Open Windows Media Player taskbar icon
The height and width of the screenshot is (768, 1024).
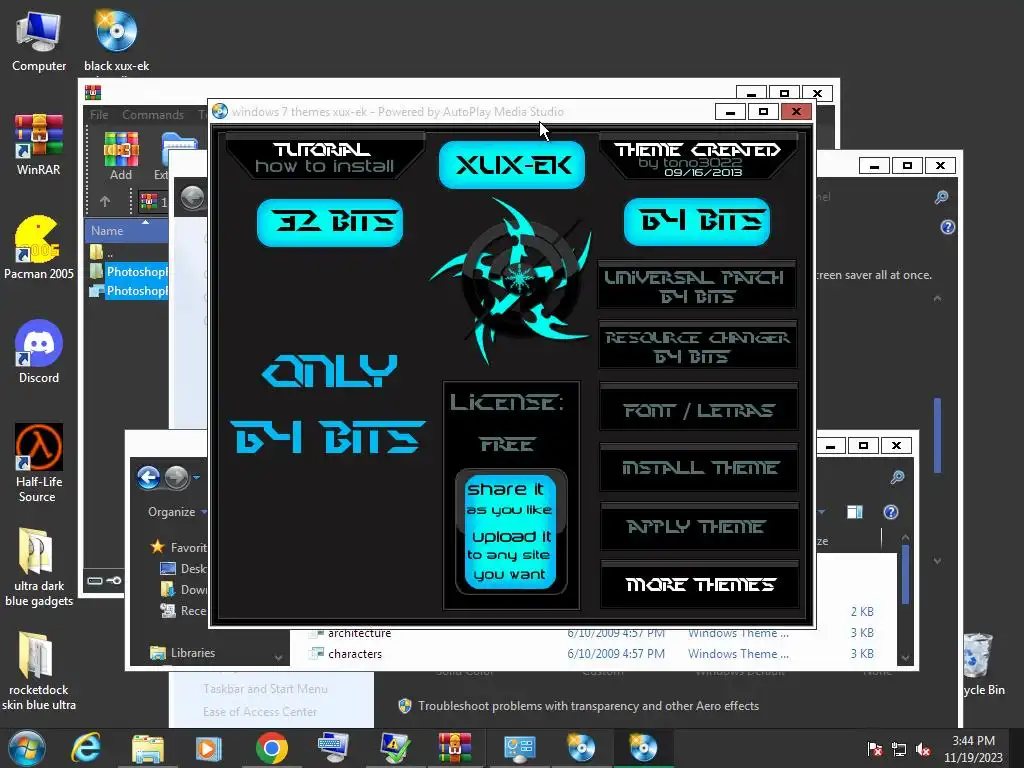(x=209, y=748)
